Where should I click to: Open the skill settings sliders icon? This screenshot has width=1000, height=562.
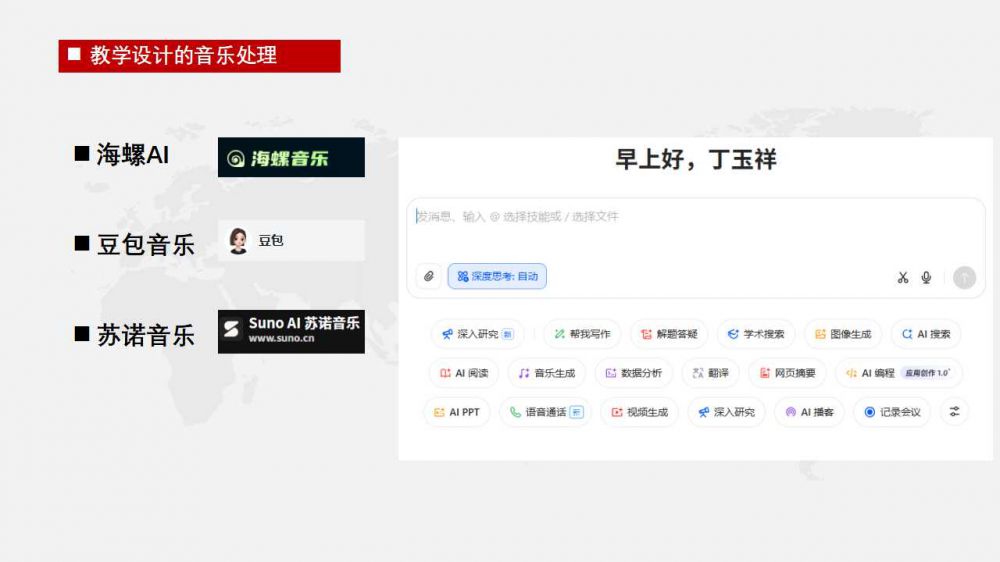click(954, 411)
